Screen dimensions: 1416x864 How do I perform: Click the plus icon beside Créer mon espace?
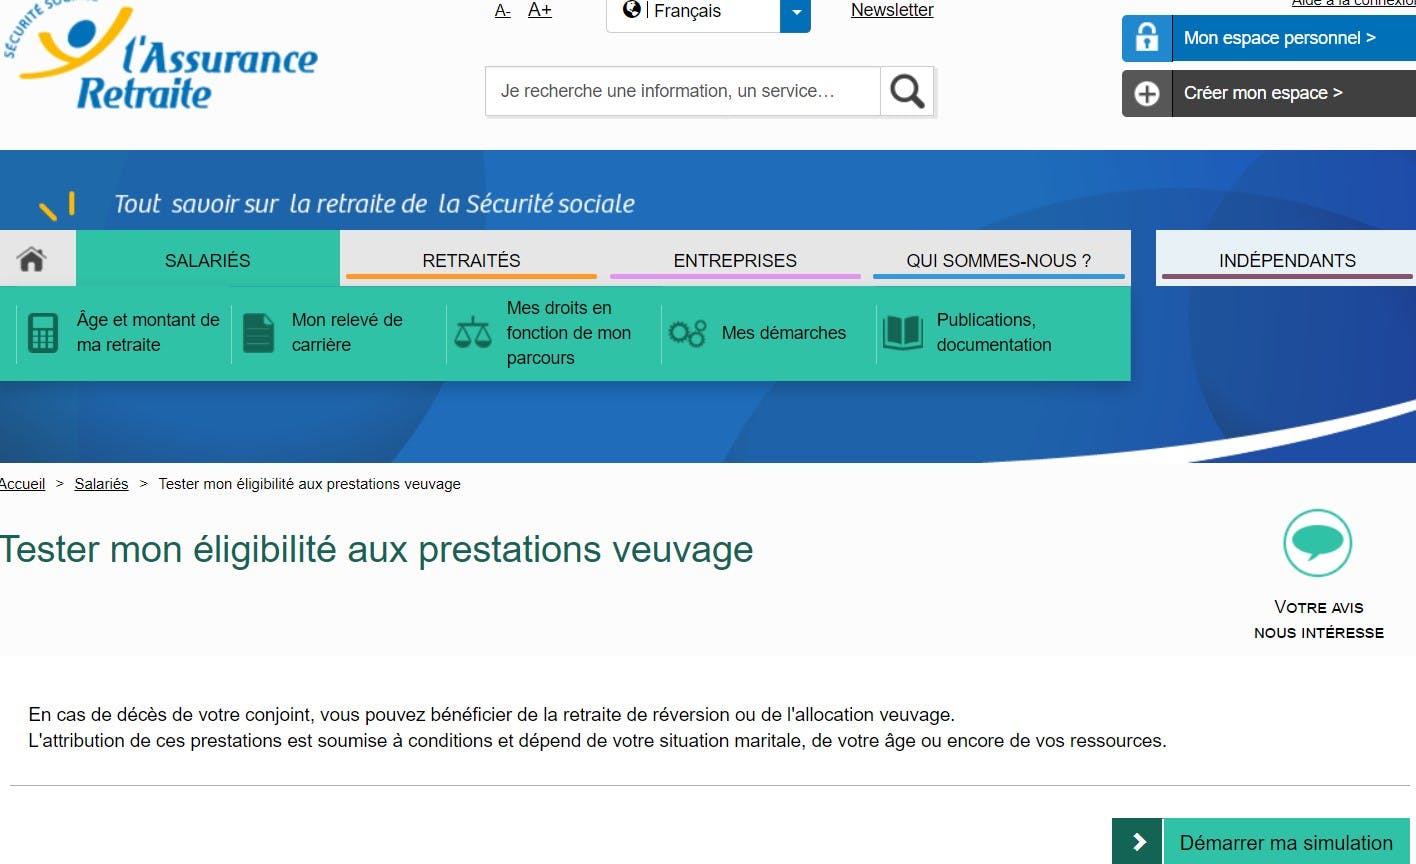(1146, 93)
